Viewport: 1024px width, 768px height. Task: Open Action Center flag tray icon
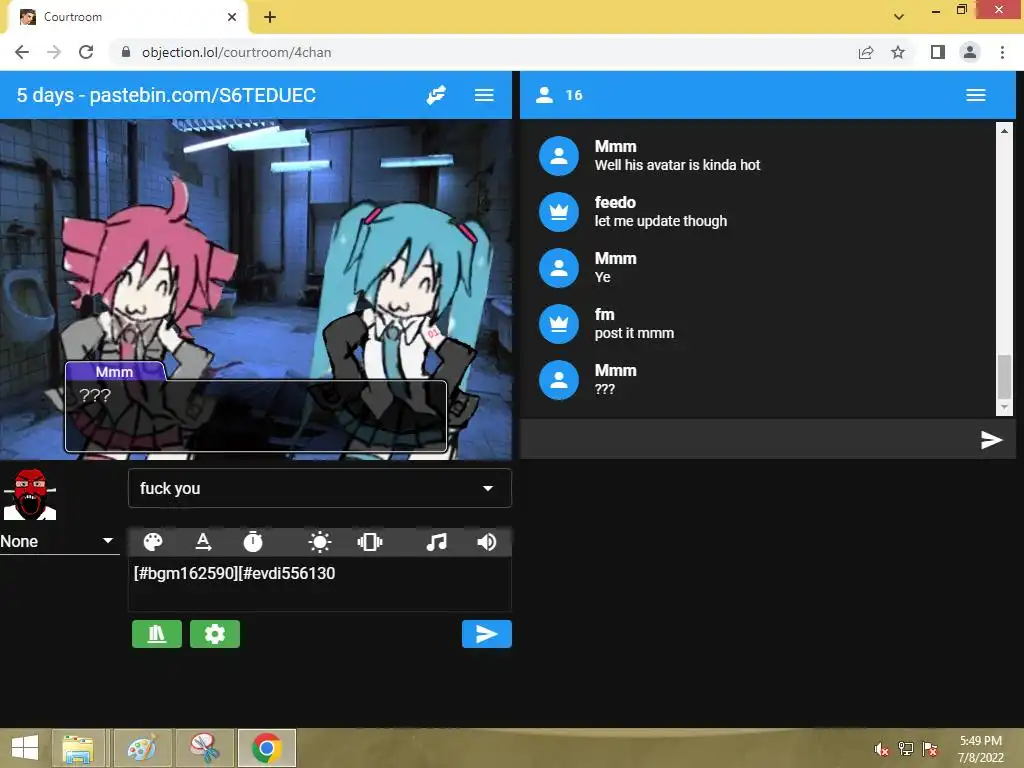click(x=930, y=749)
